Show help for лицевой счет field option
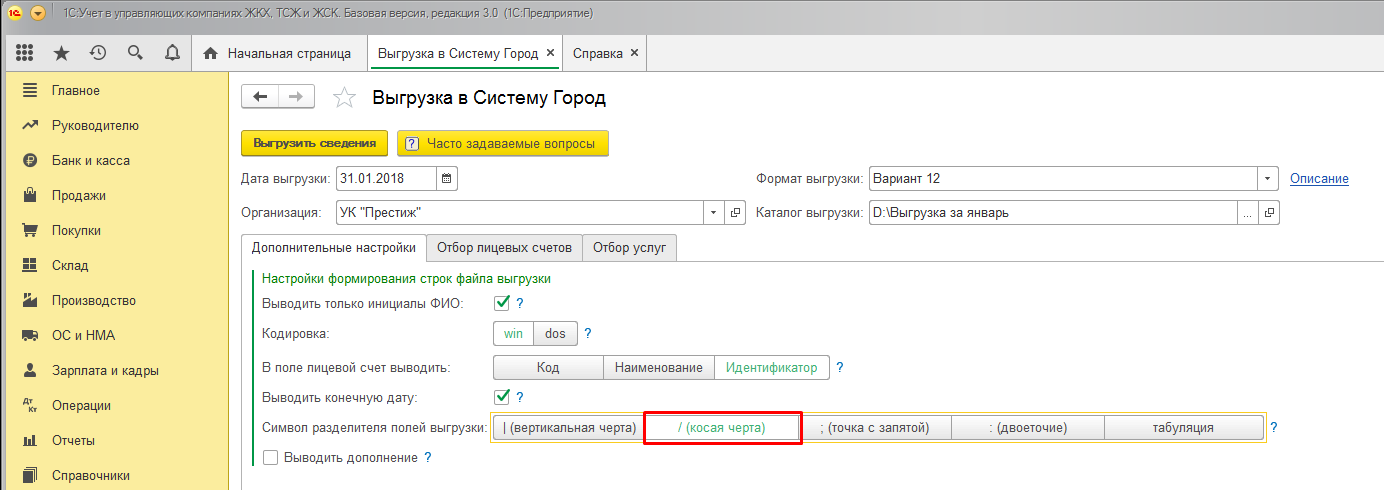This screenshot has width=1384, height=490. pyautogui.click(x=840, y=367)
